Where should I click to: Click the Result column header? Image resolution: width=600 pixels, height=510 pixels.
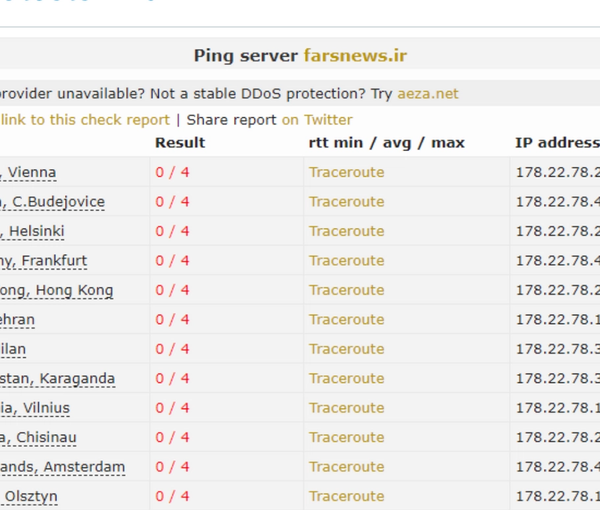[180, 143]
